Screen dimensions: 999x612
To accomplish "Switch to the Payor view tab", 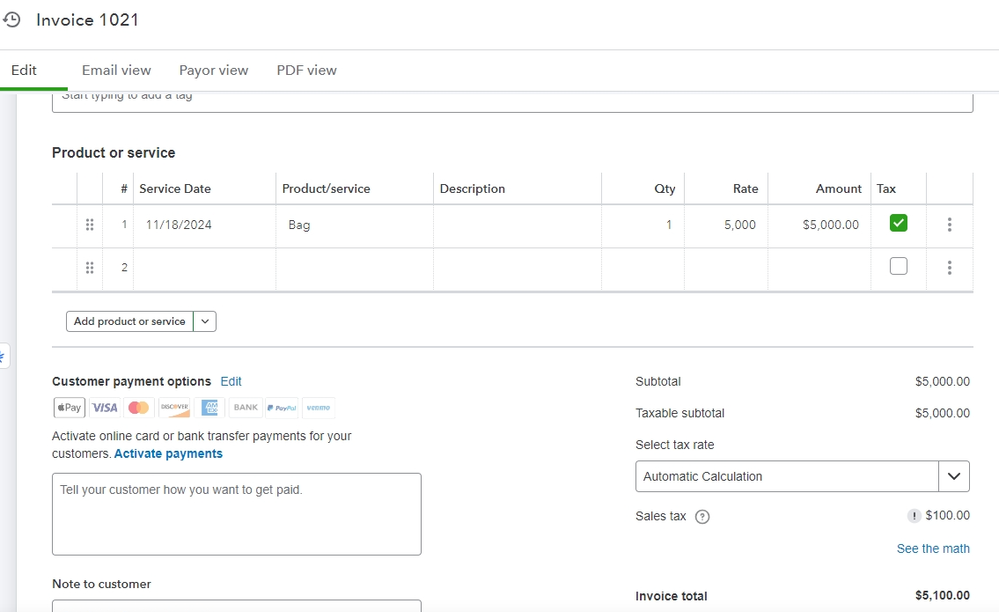I will [x=213, y=70].
